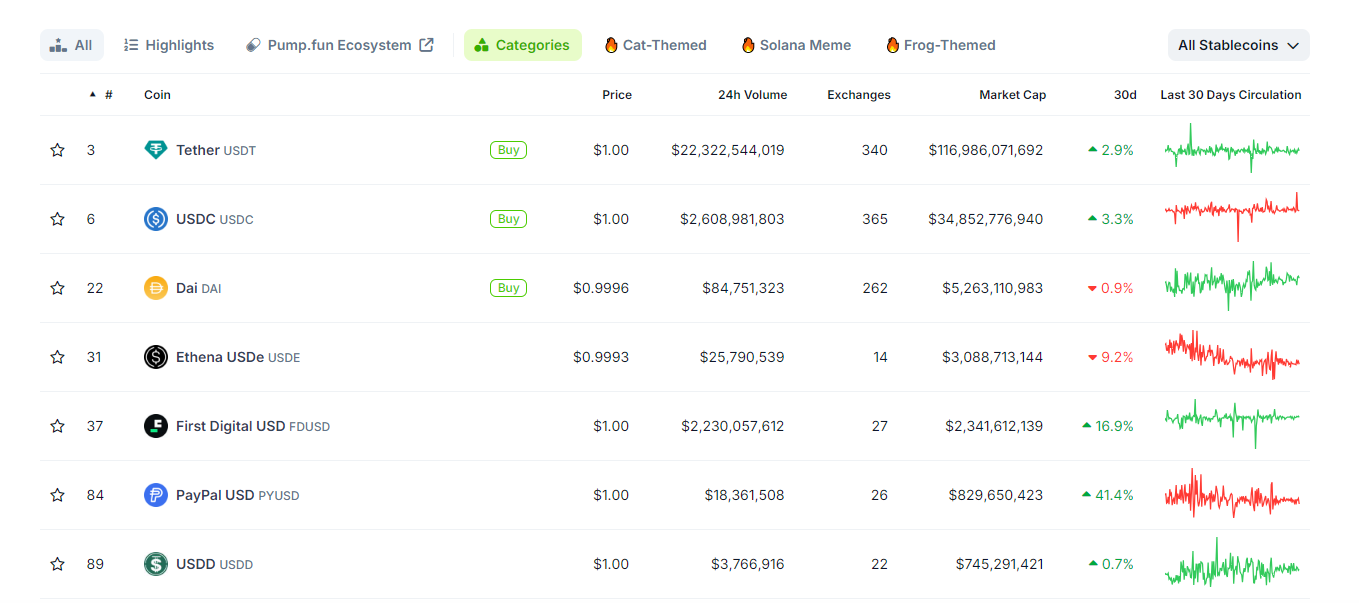Screen dimensions: 1359x603
Task: Click the Tether coin logo
Action: point(156,150)
